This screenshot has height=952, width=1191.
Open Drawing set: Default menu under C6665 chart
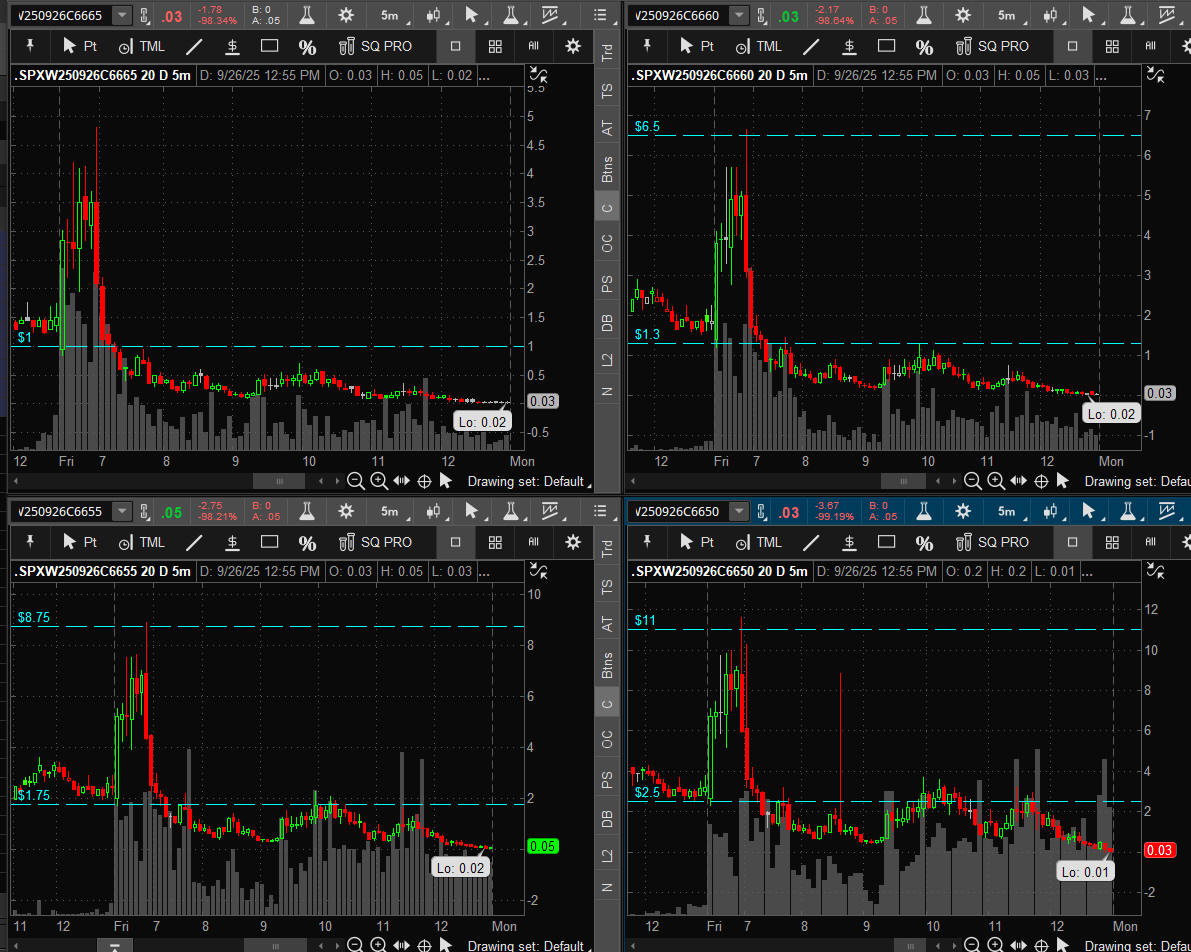tap(527, 481)
